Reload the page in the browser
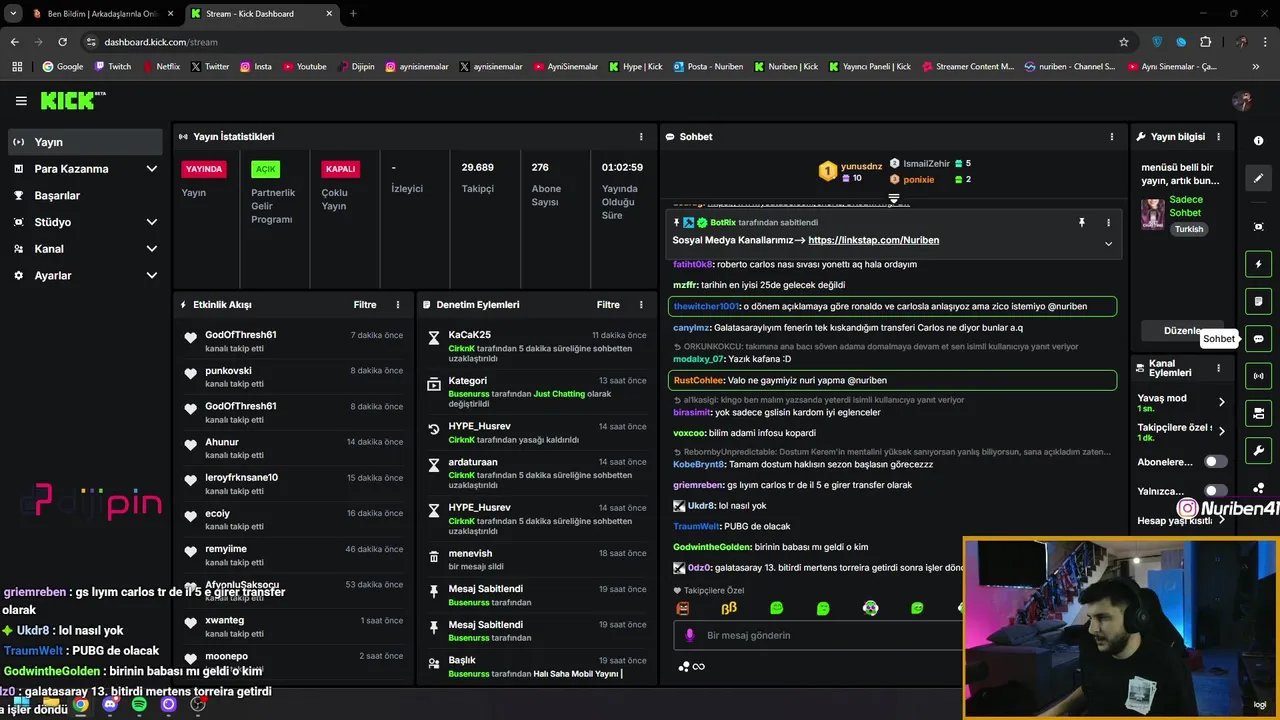1280x720 pixels. (x=62, y=42)
